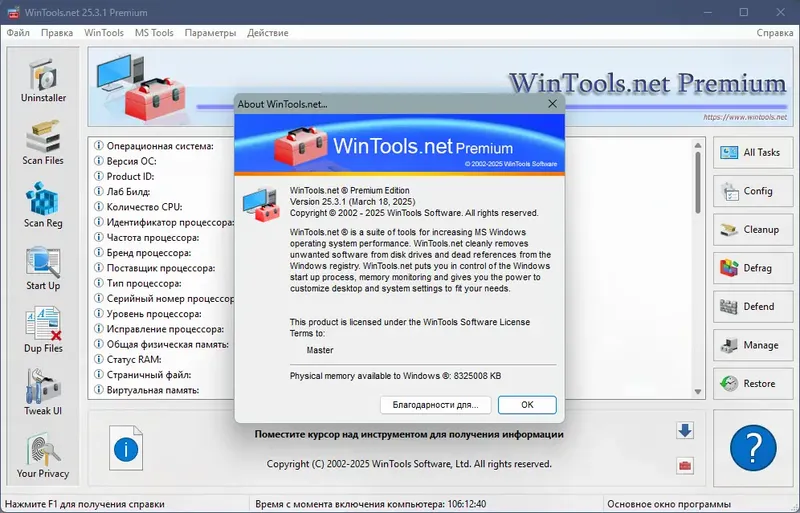Open the Config panel
This screenshot has height=513, width=800.
pos(753,191)
